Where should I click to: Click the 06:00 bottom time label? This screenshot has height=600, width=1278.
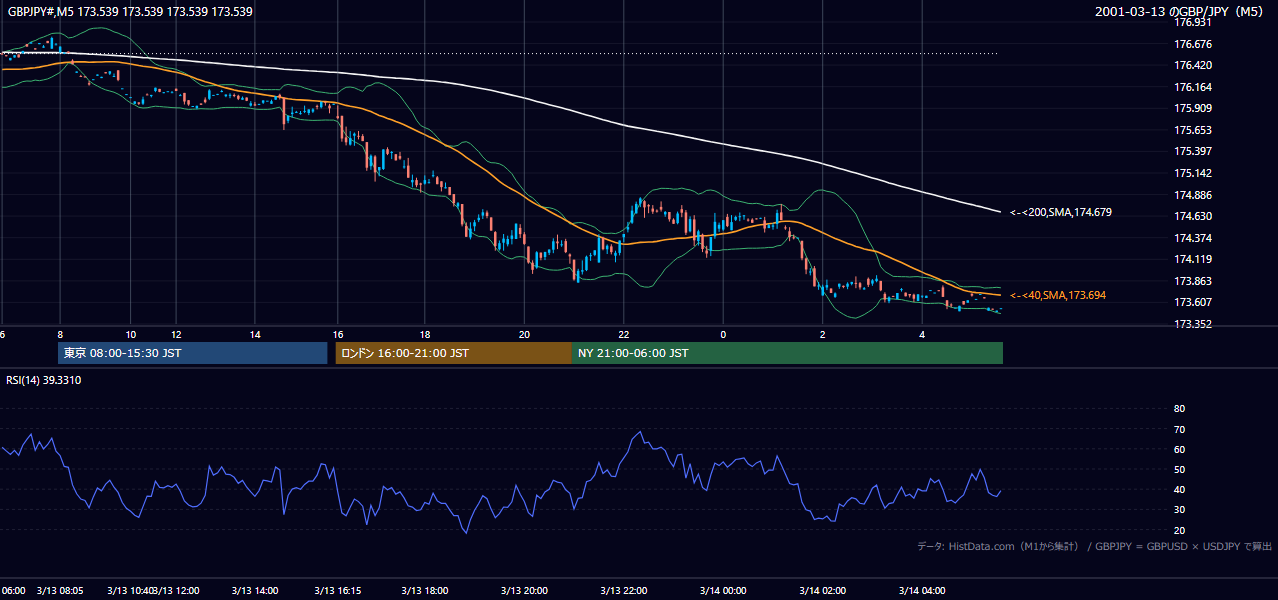click(13, 591)
